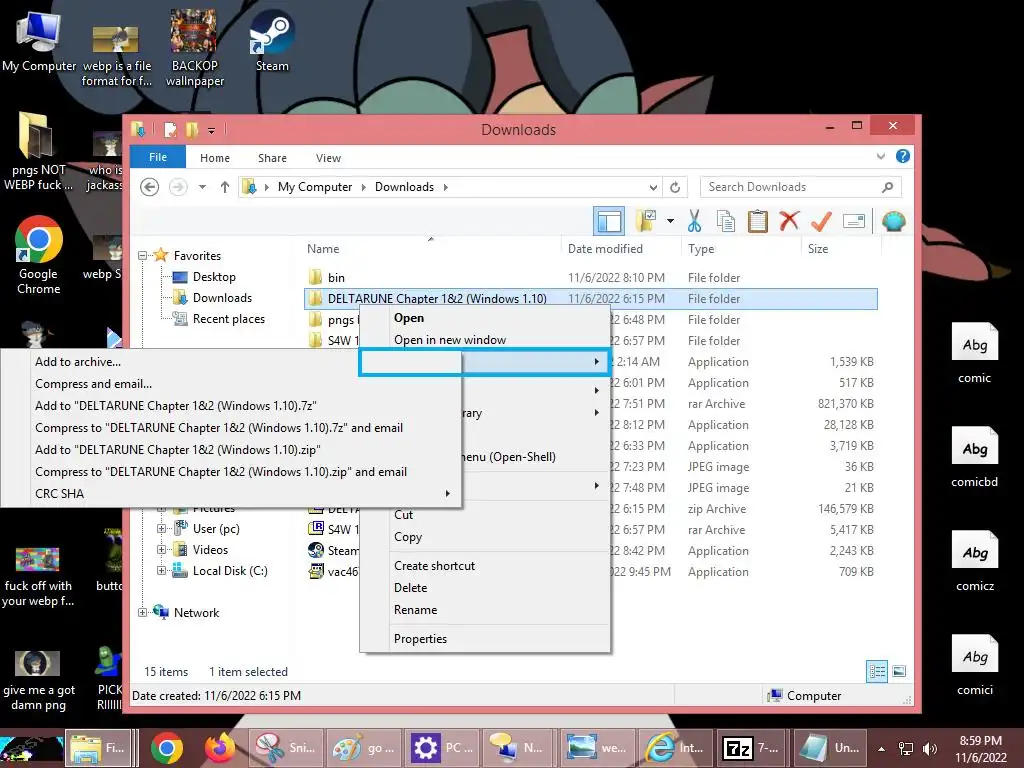Open Folder Options from the toolbar

click(x=646, y=221)
